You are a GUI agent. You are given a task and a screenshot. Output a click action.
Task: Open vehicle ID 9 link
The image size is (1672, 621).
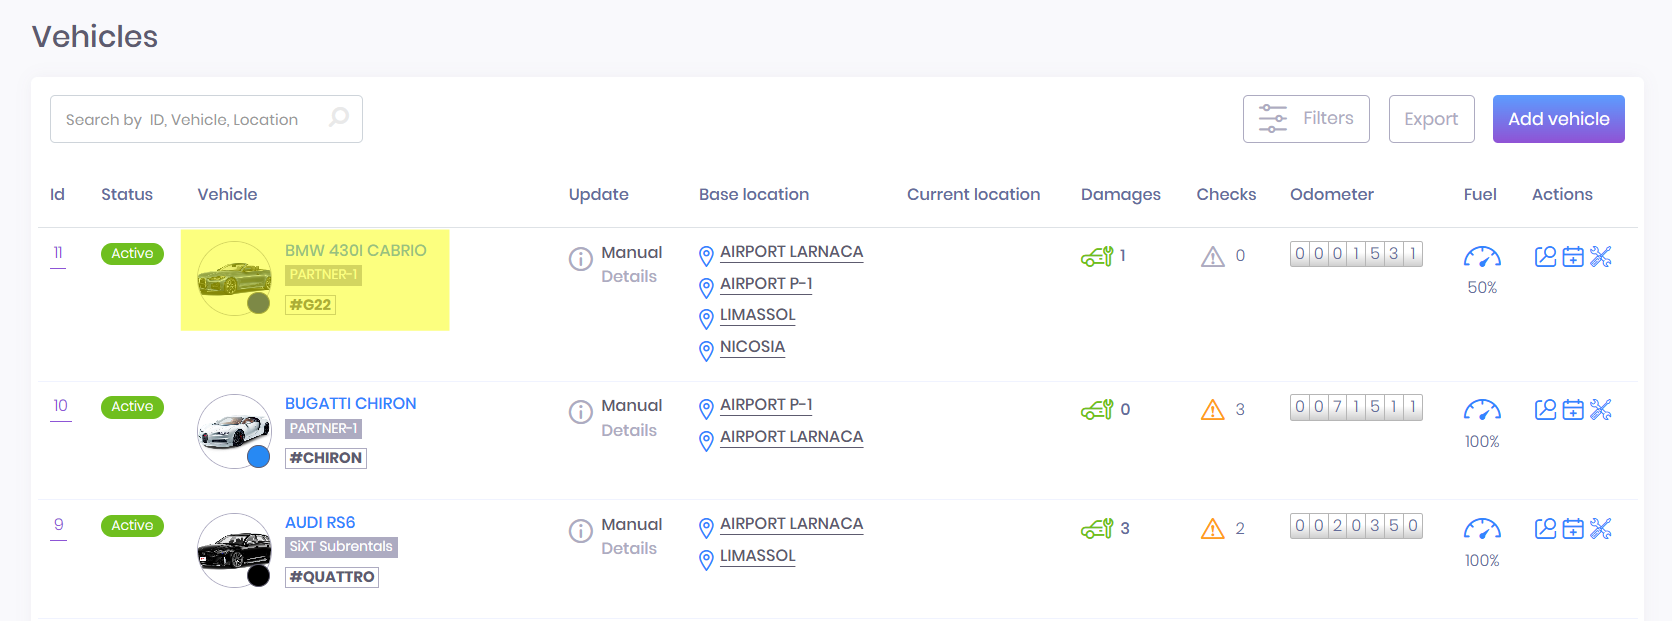[x=59, y=525]
